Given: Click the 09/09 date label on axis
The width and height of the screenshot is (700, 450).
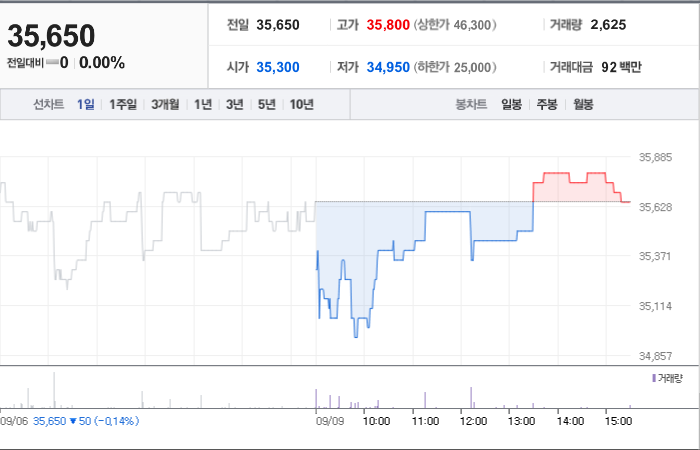Looking at the screenshot, I should [x=330, y=421].
